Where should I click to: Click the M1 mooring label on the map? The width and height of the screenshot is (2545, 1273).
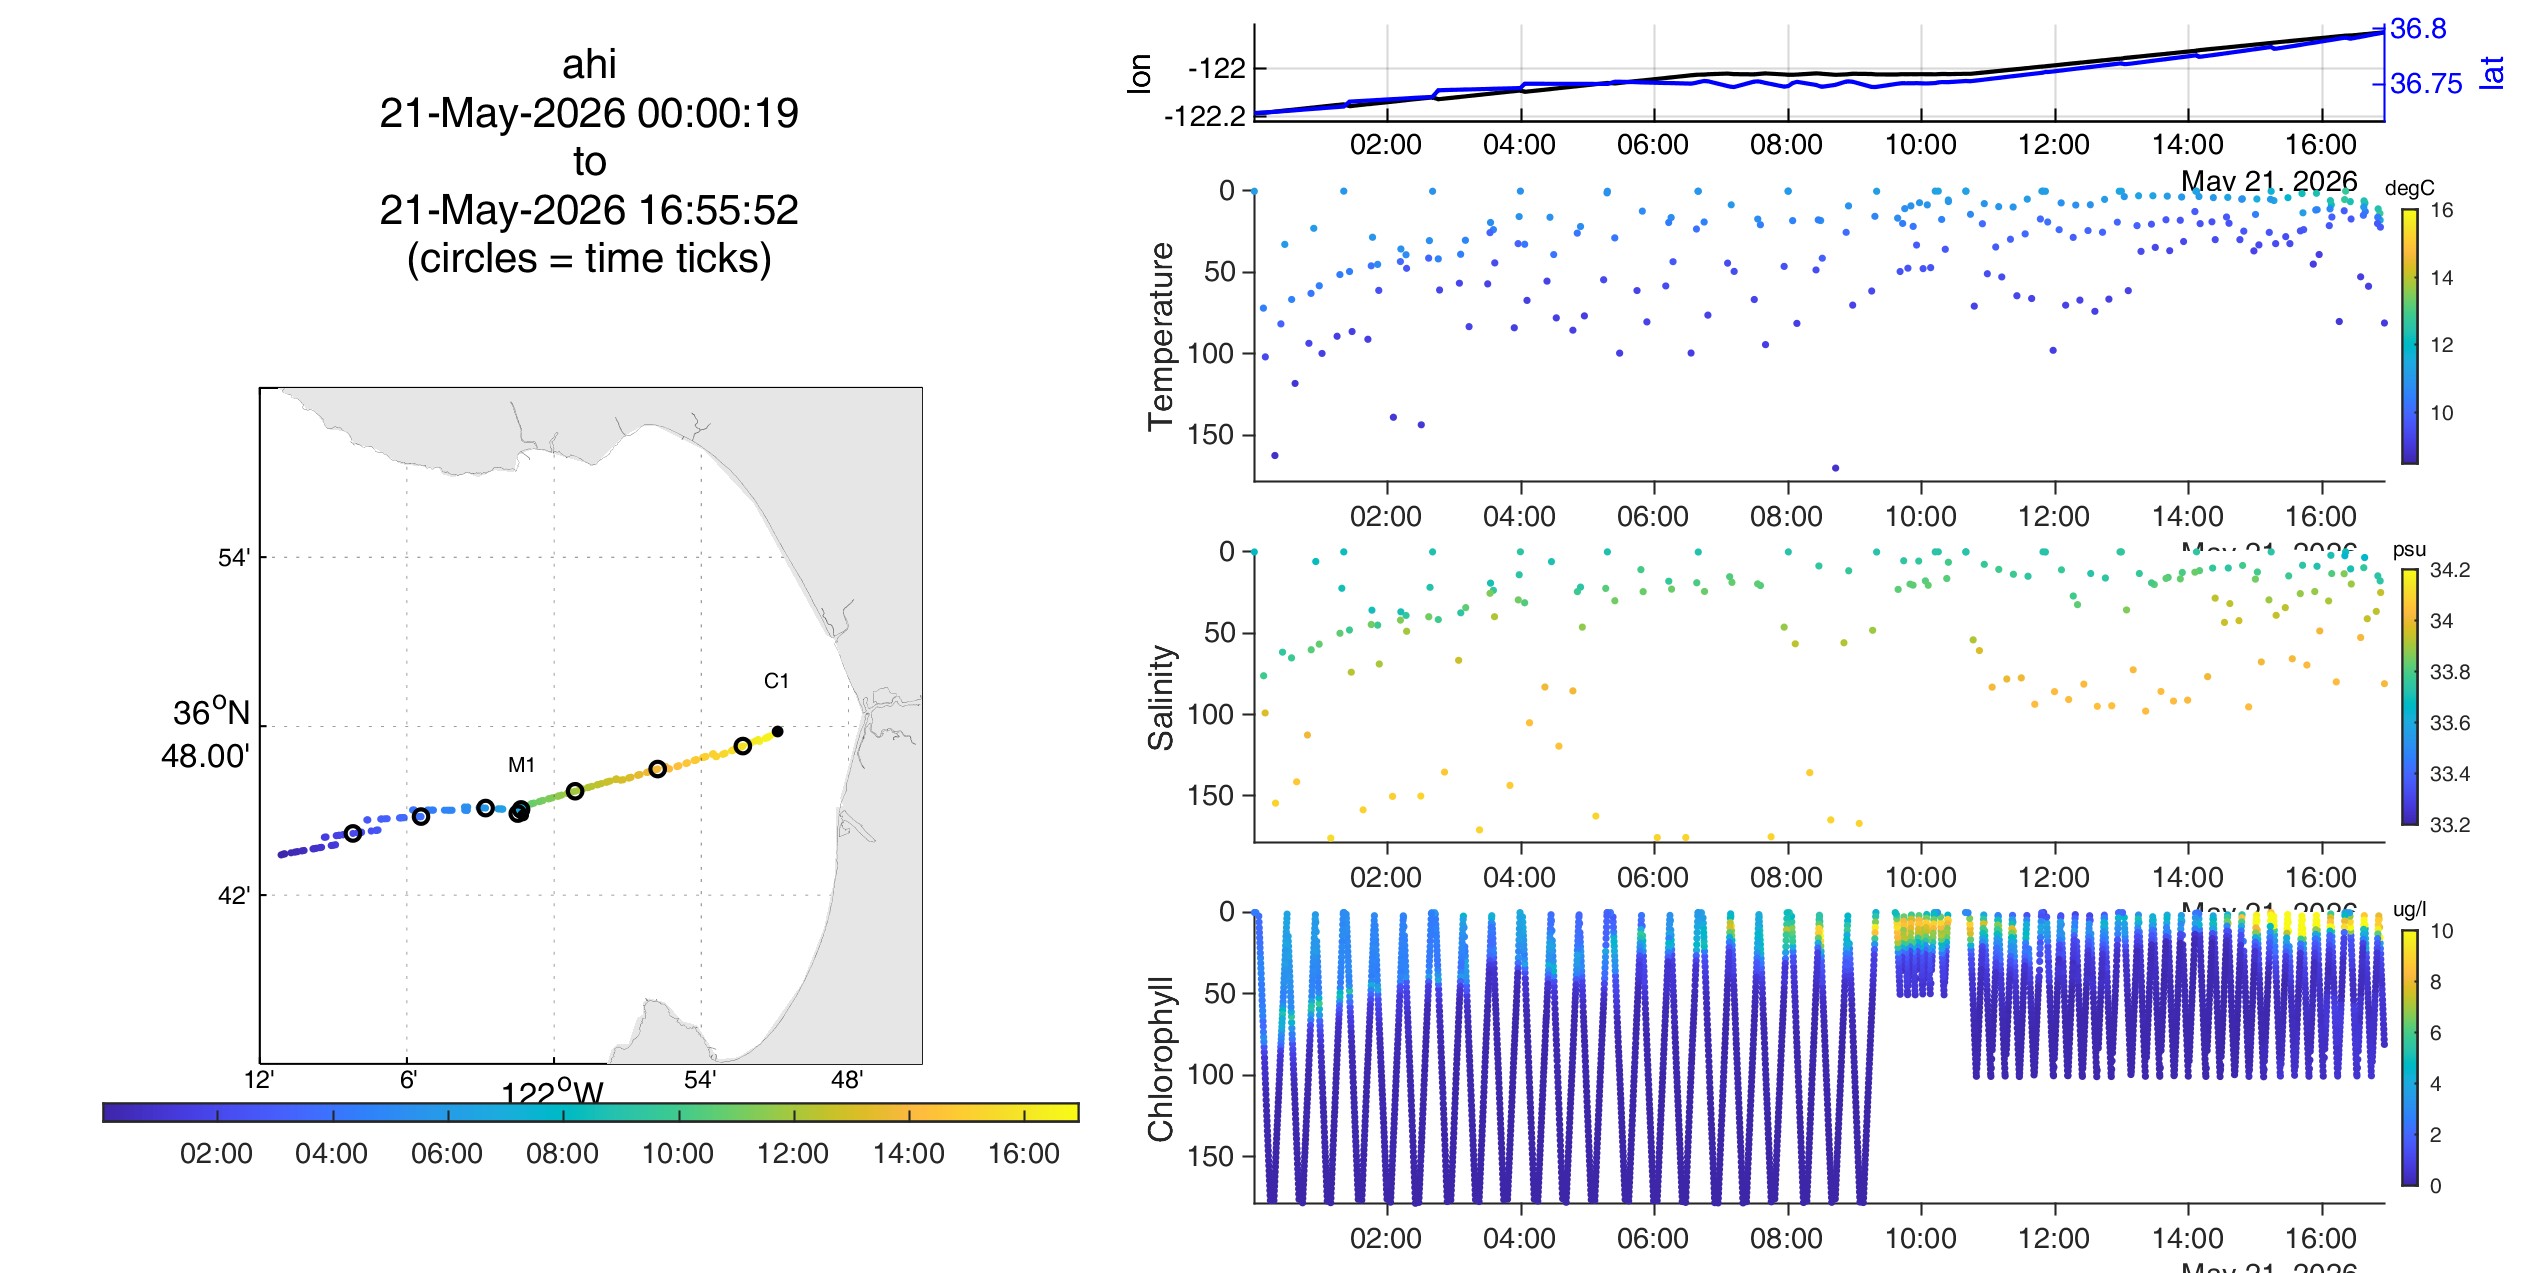[x=521, y=765]
